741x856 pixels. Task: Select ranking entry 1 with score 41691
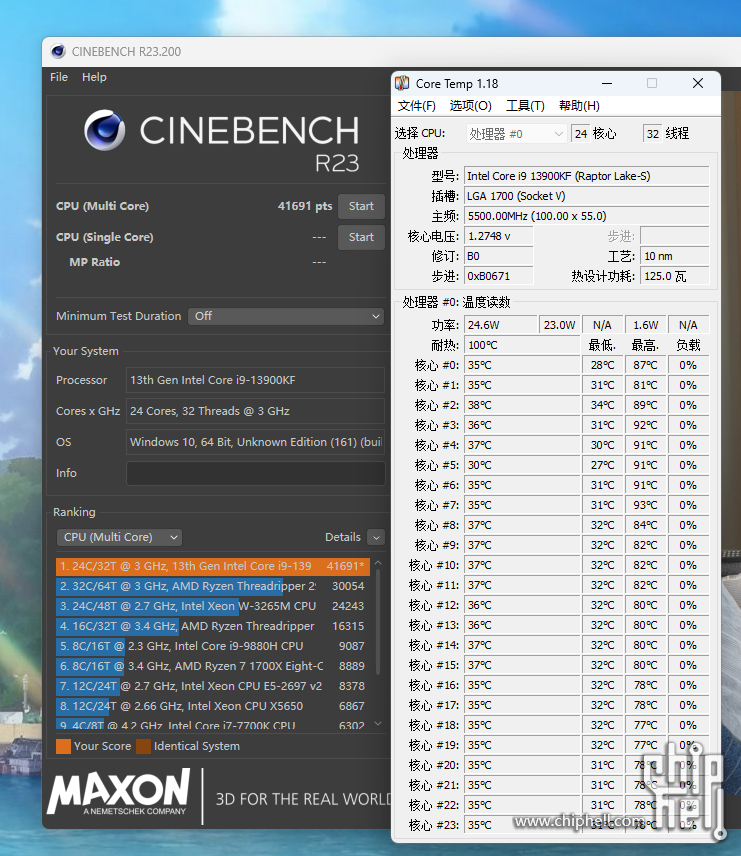pyautogui.click(x=213, y=567)
